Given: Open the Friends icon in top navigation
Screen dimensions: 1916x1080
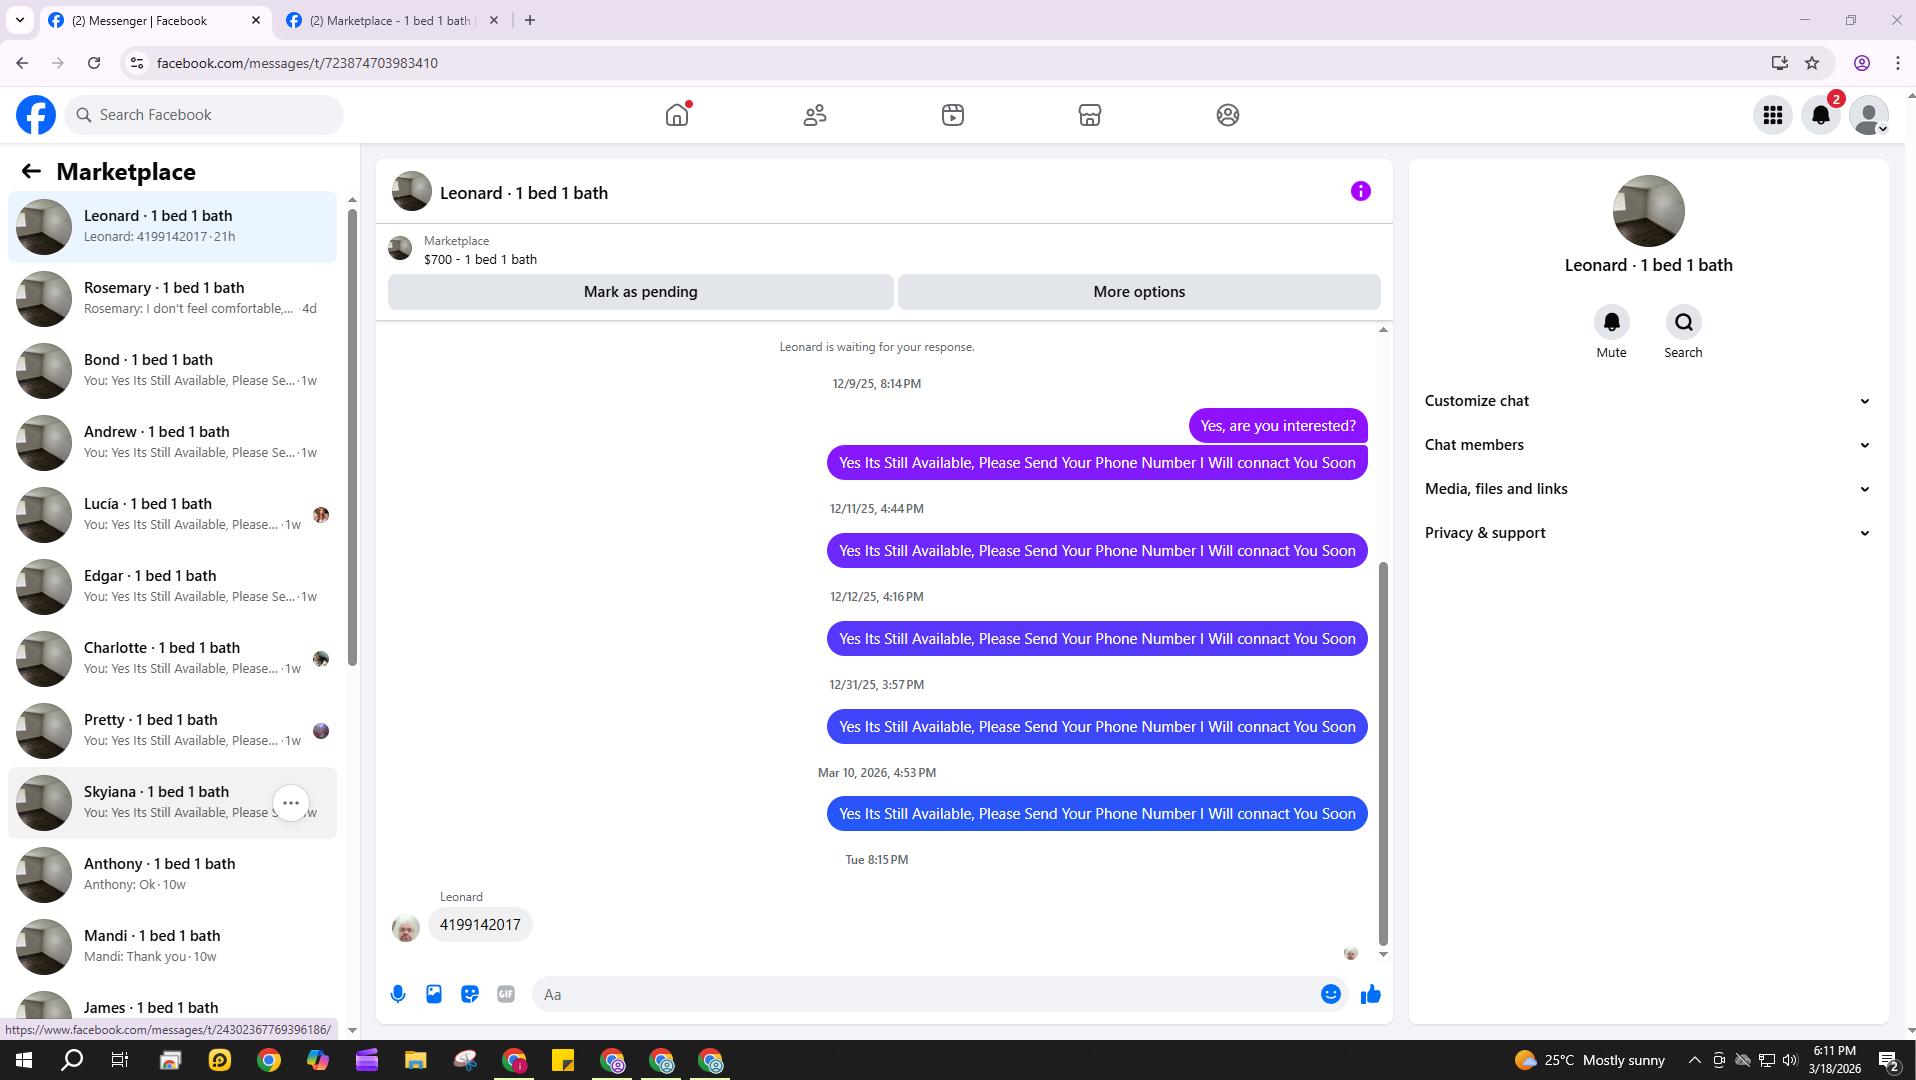Looking at the screenshot, I should (815, 115).
